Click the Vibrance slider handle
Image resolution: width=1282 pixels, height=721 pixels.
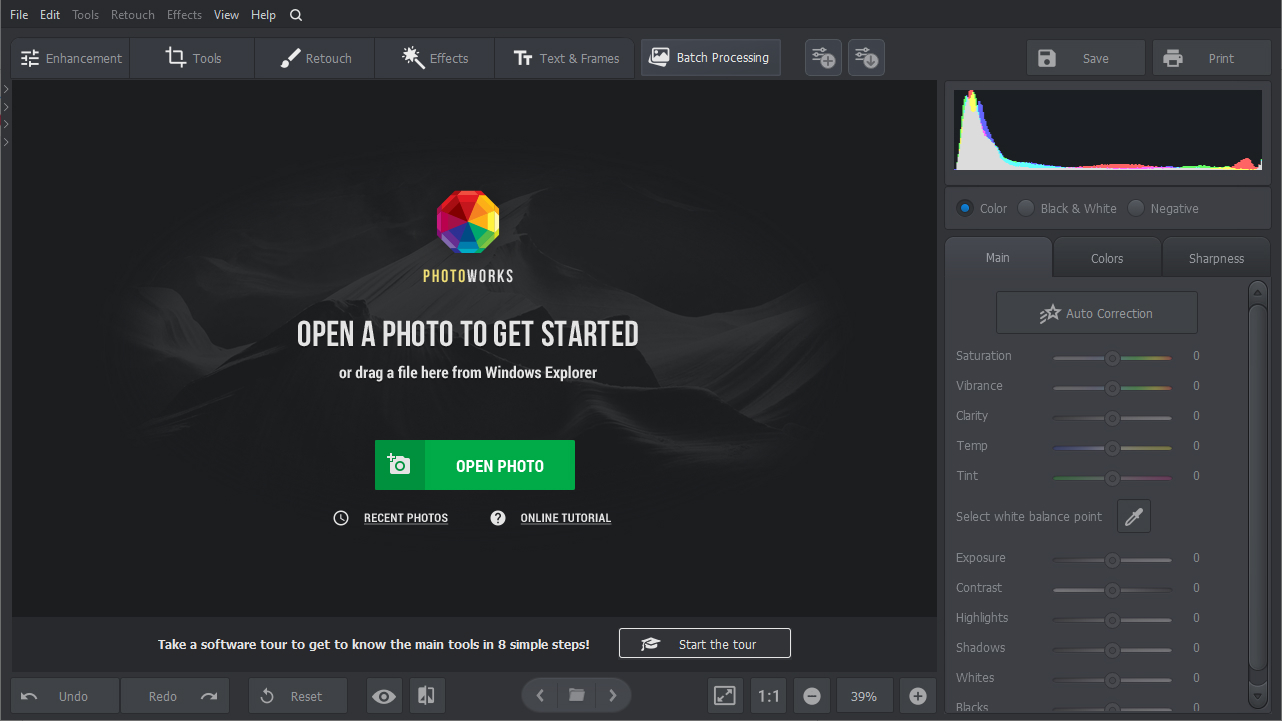point(1112,388)
